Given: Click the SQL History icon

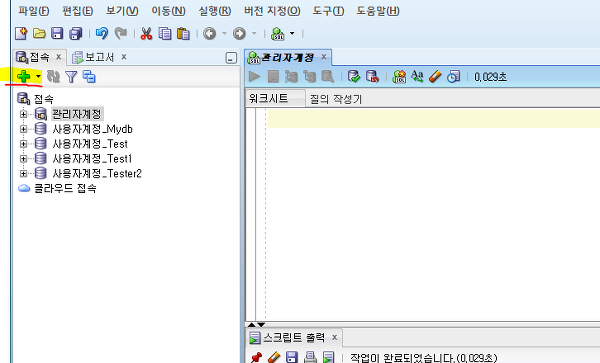Looking at the screenshot, I should point(453,77).
